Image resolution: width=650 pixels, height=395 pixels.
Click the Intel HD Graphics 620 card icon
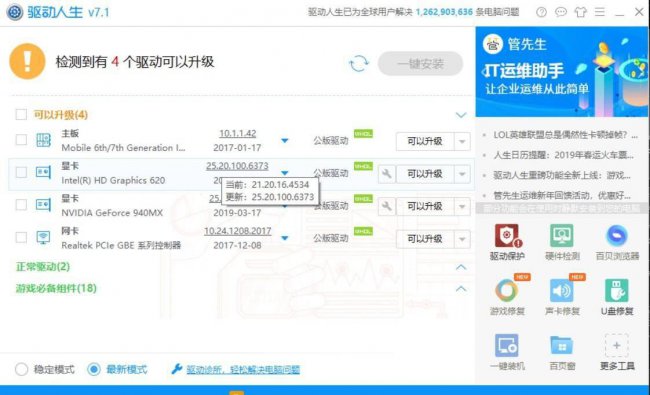click(44, 172)
